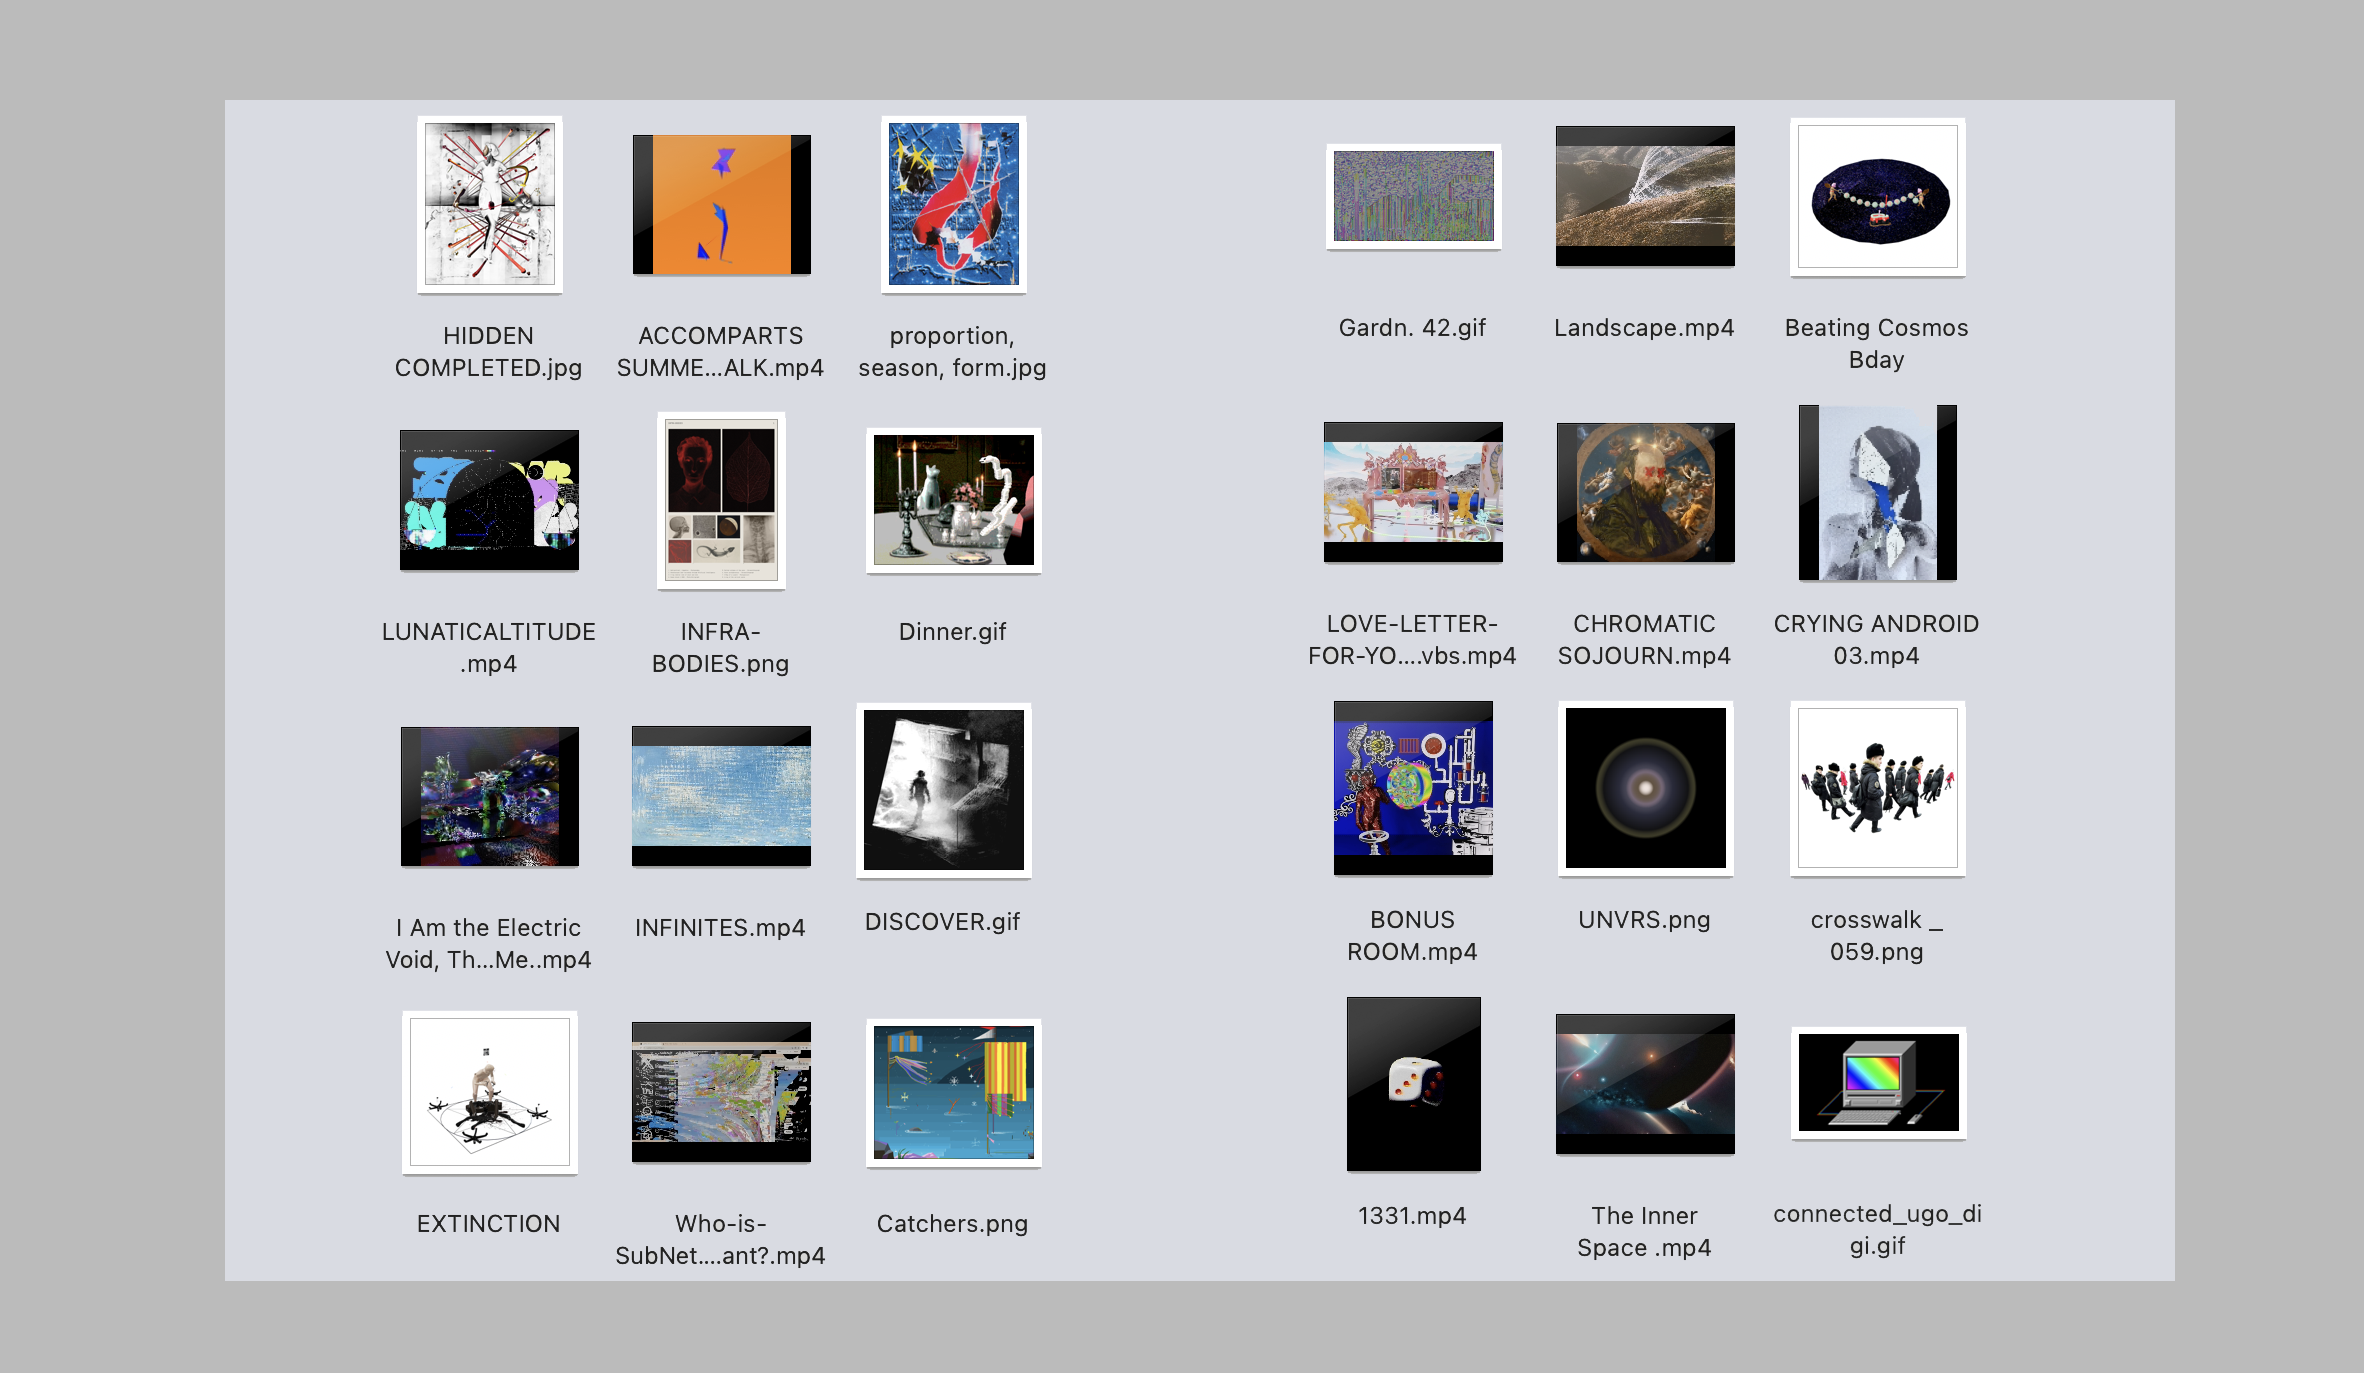
Task: Click the LUNATICALTITUDE.mp4 thumbnail
Action: pos(489,500)
